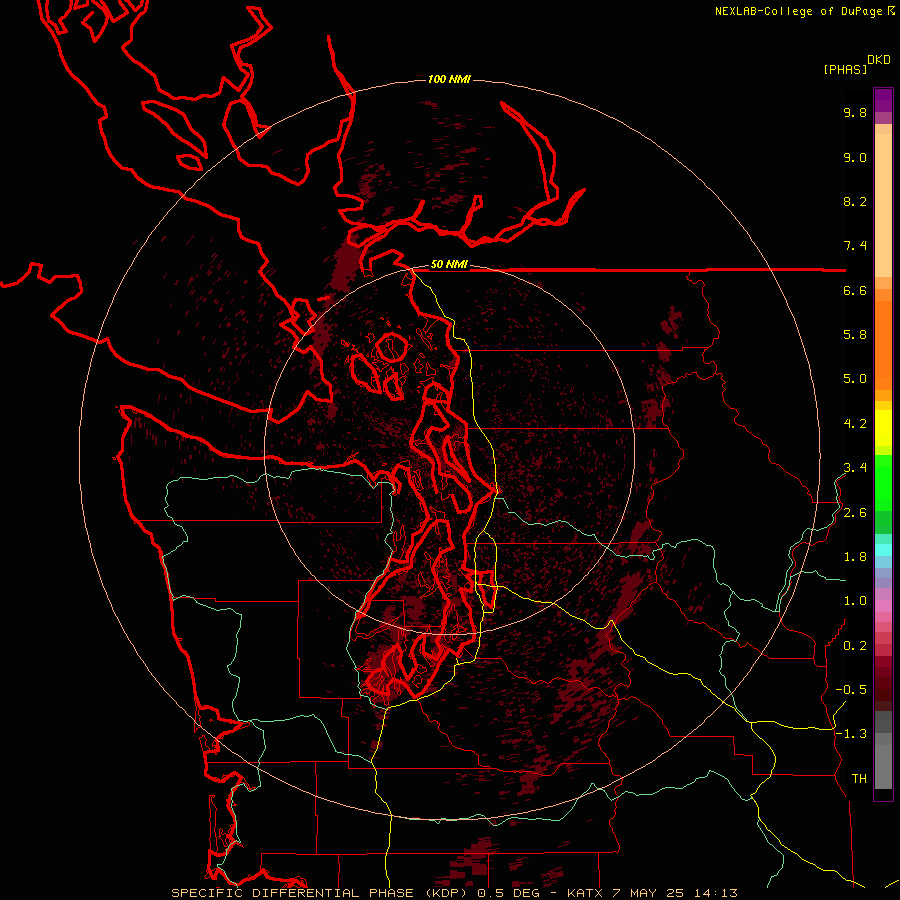Click the 1.0 scale value
Screen dimensions: 900x900
[855, 601]
